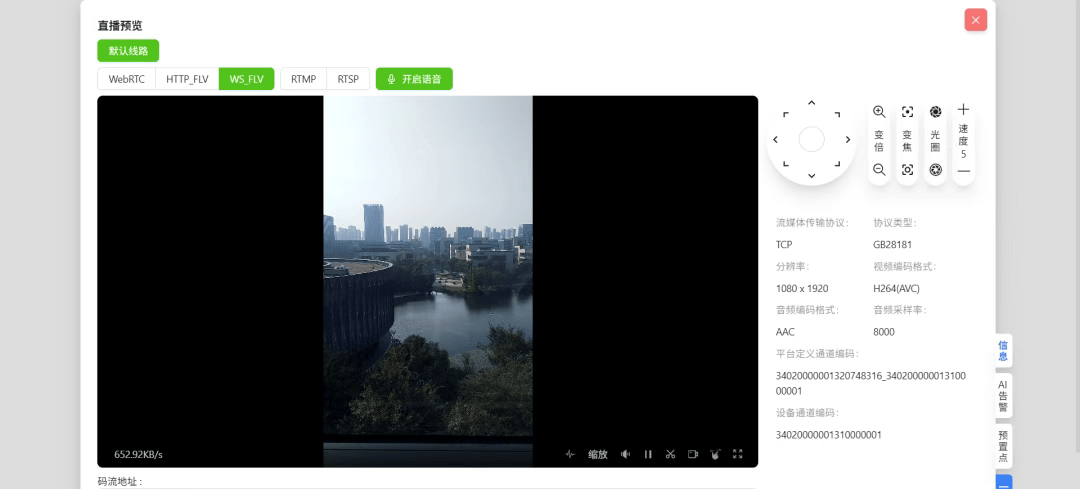Start recording with the camera record icon

[x=692, y=454]
